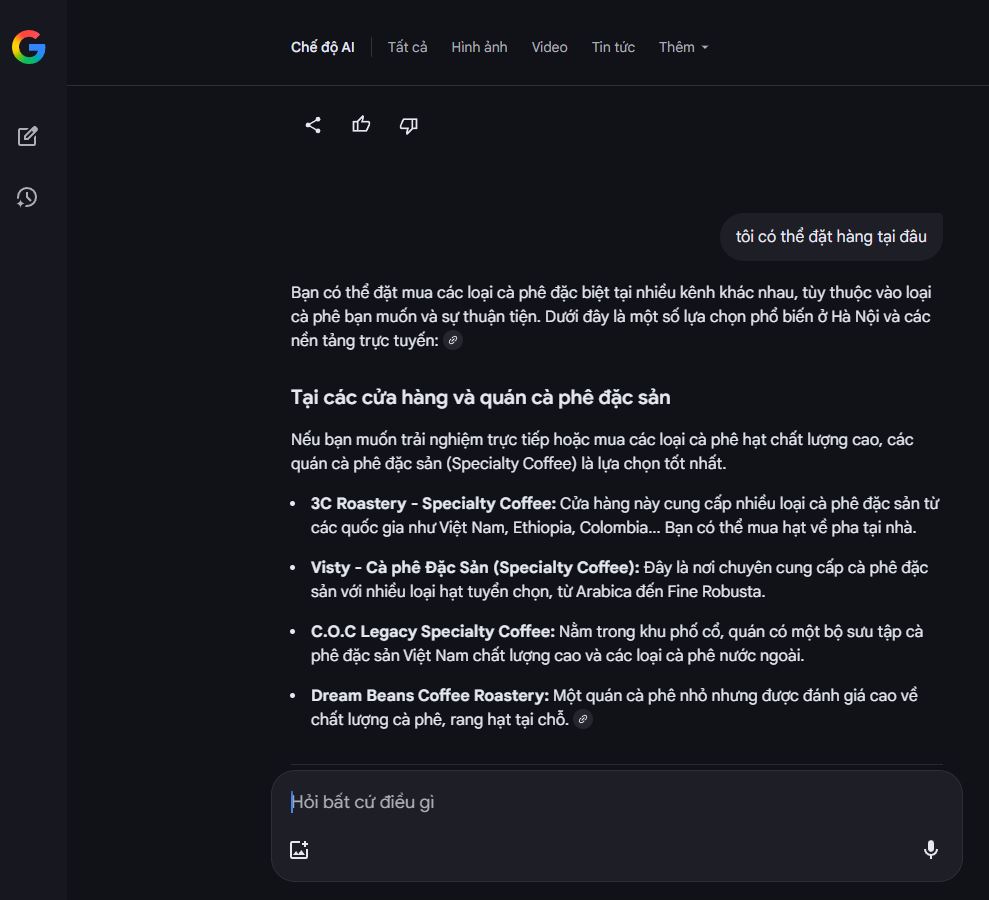Expand the Thêm dropdown menu

683,47
